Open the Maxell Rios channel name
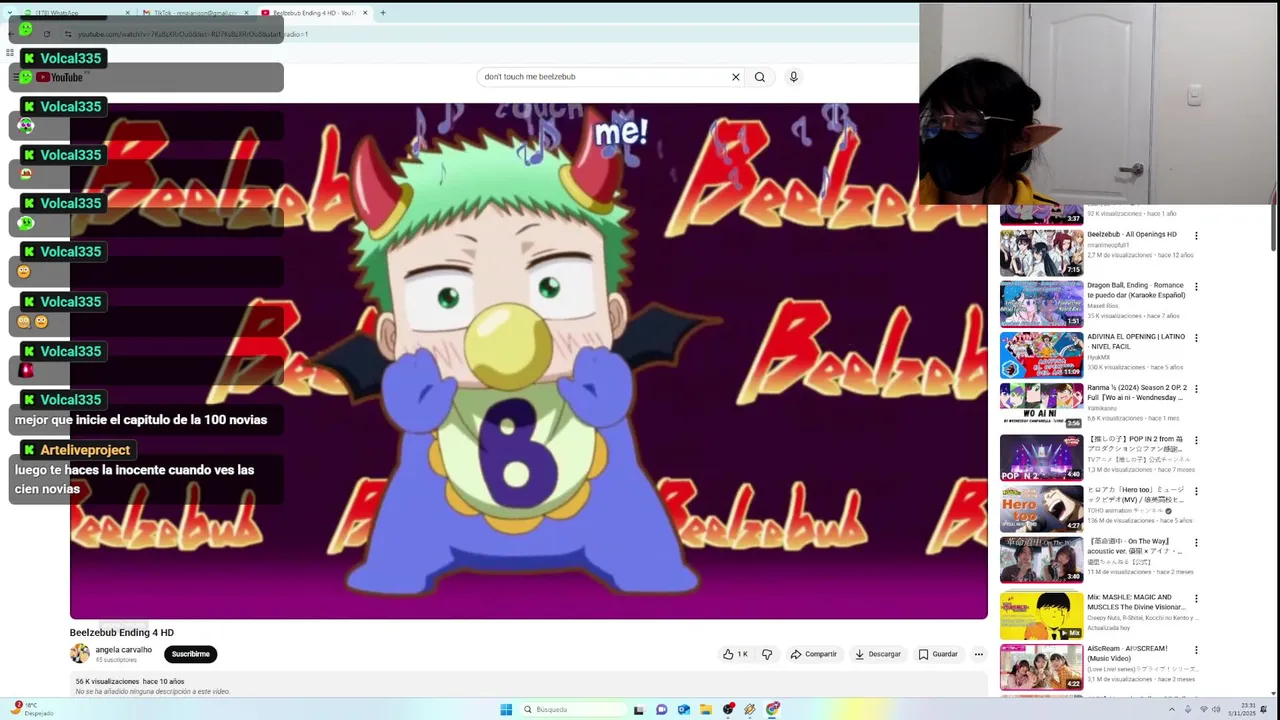The height and width of the screenshot is (720, 1280). (x=1102, y=305)
